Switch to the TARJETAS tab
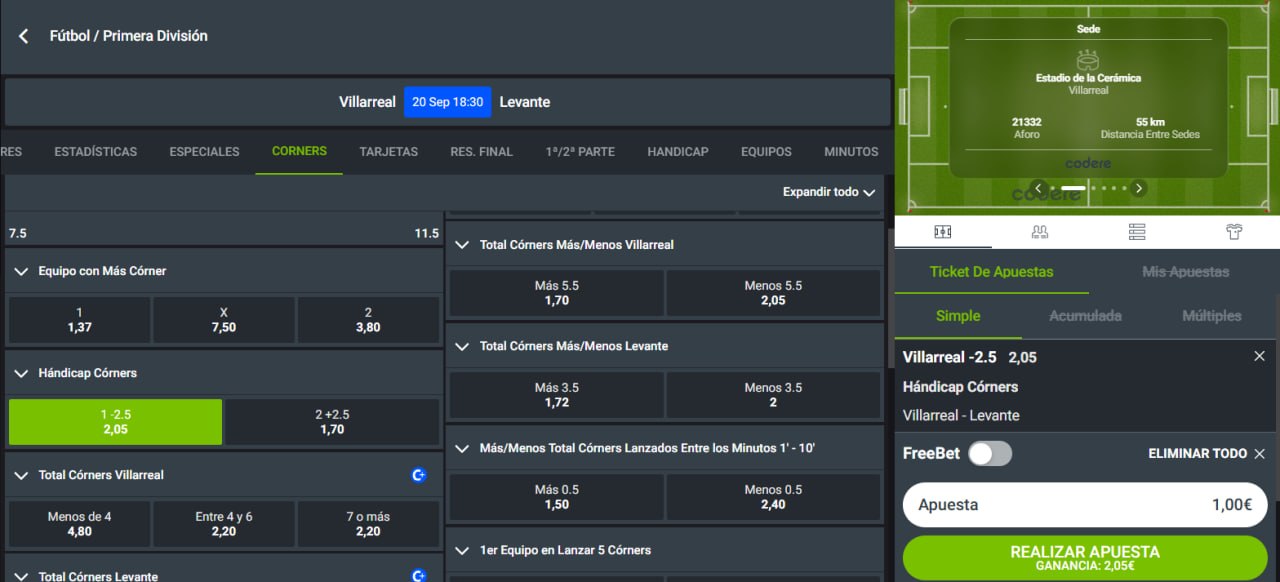Image resolution: width=1280 pixels, height=582 pixels. (389, 152)
